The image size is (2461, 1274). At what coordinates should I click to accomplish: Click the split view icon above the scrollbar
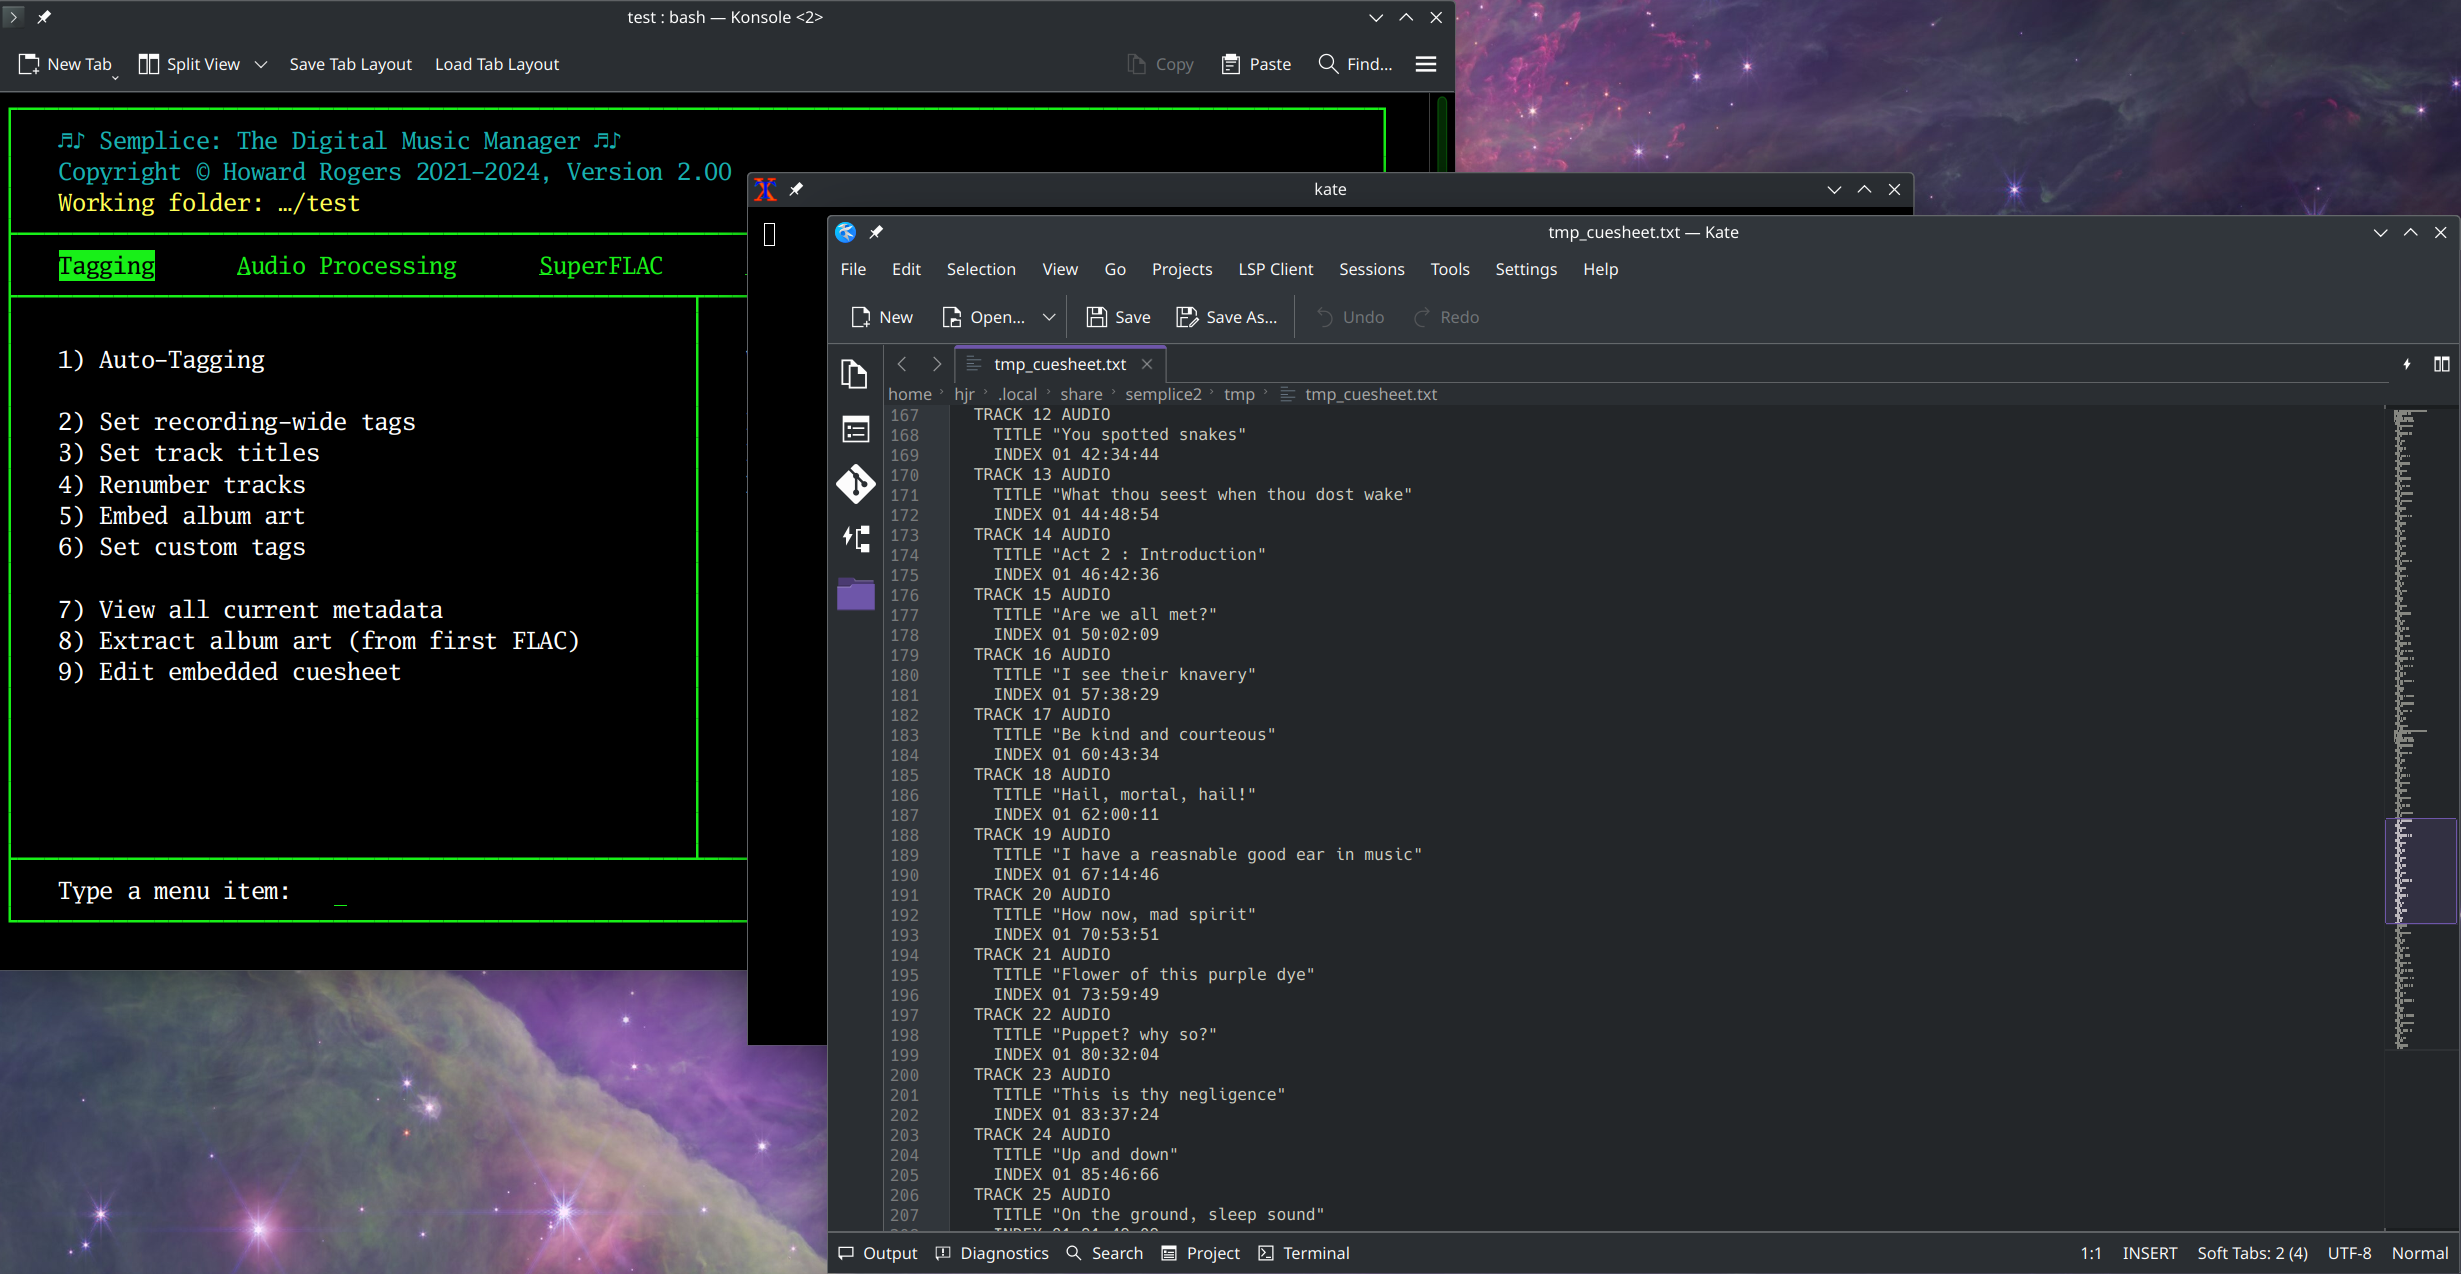(x=2443, y=364)
